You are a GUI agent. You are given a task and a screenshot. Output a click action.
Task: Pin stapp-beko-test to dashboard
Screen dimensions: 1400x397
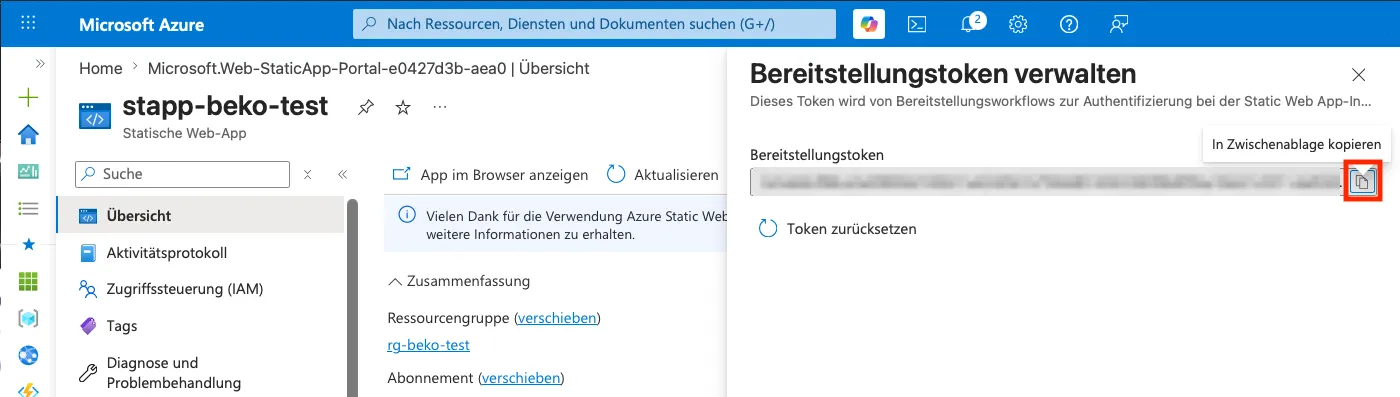366,107
